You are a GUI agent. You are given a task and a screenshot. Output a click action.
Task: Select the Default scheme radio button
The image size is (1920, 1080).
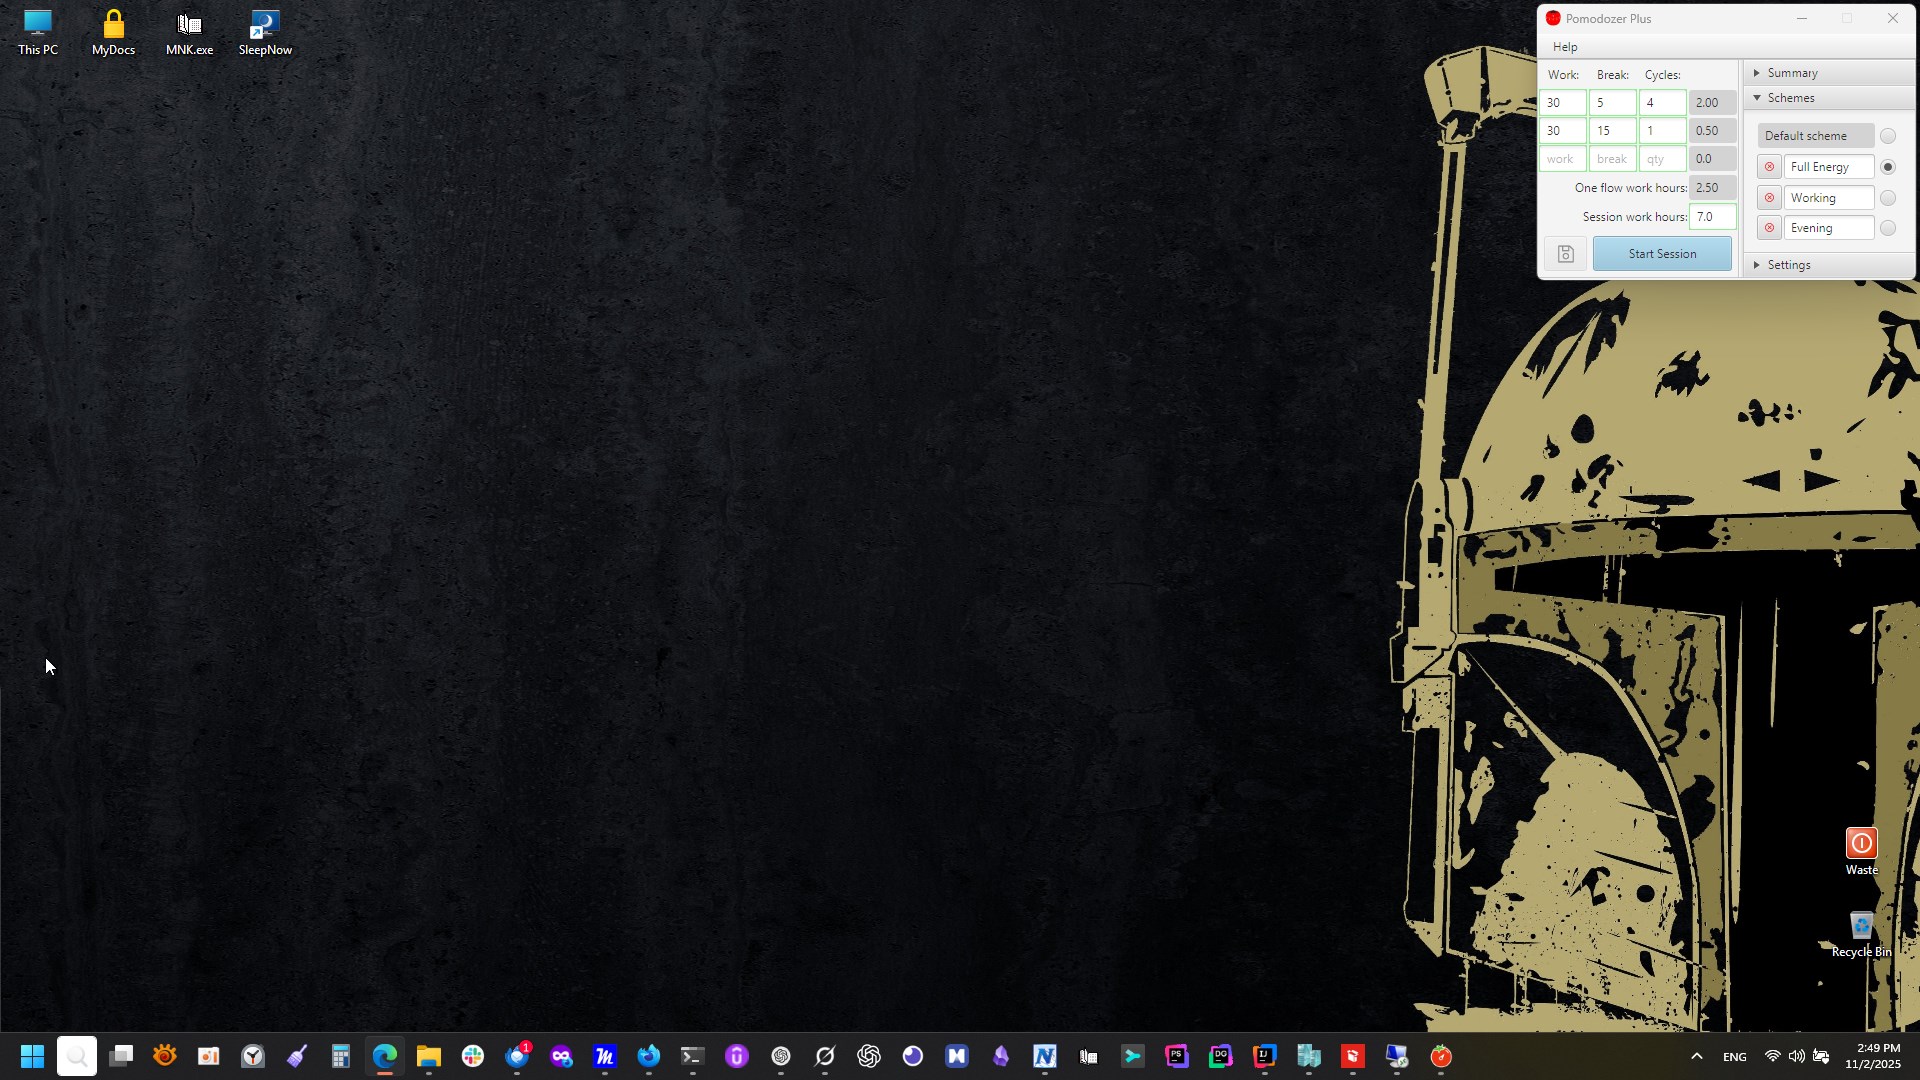tap(1887, 136)
